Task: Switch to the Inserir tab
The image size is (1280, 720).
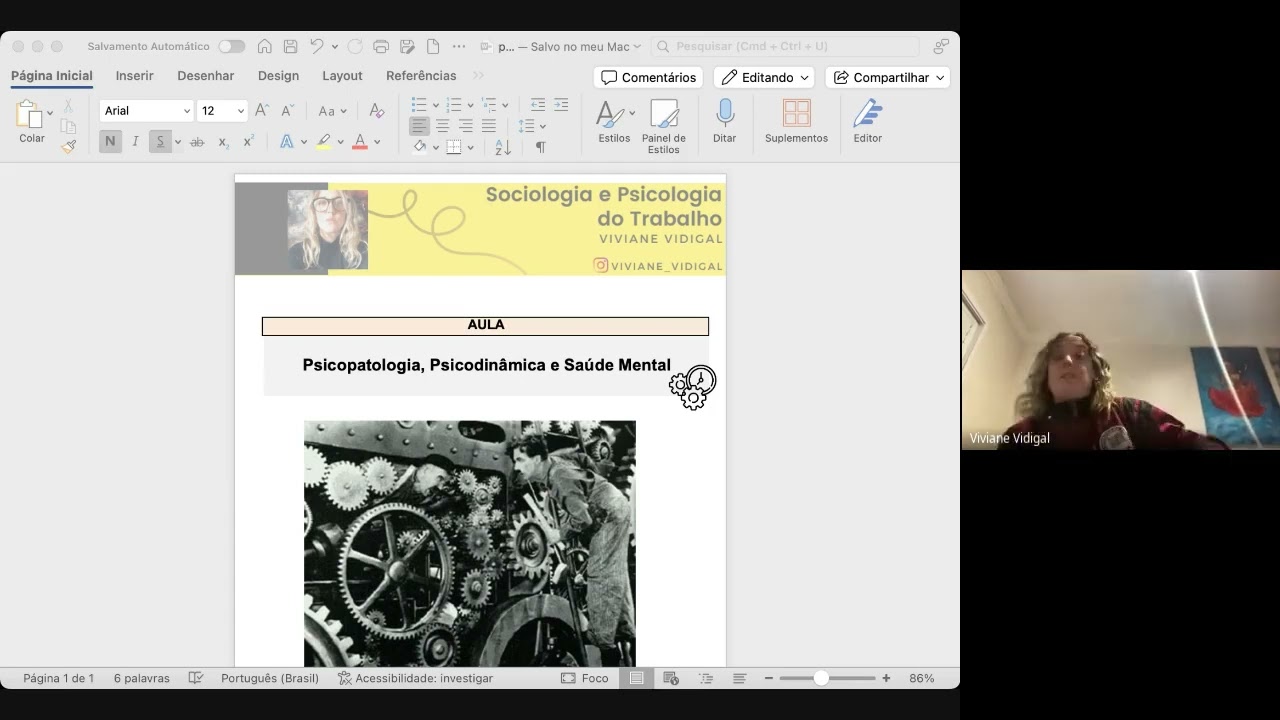Action: coord(134,76)
